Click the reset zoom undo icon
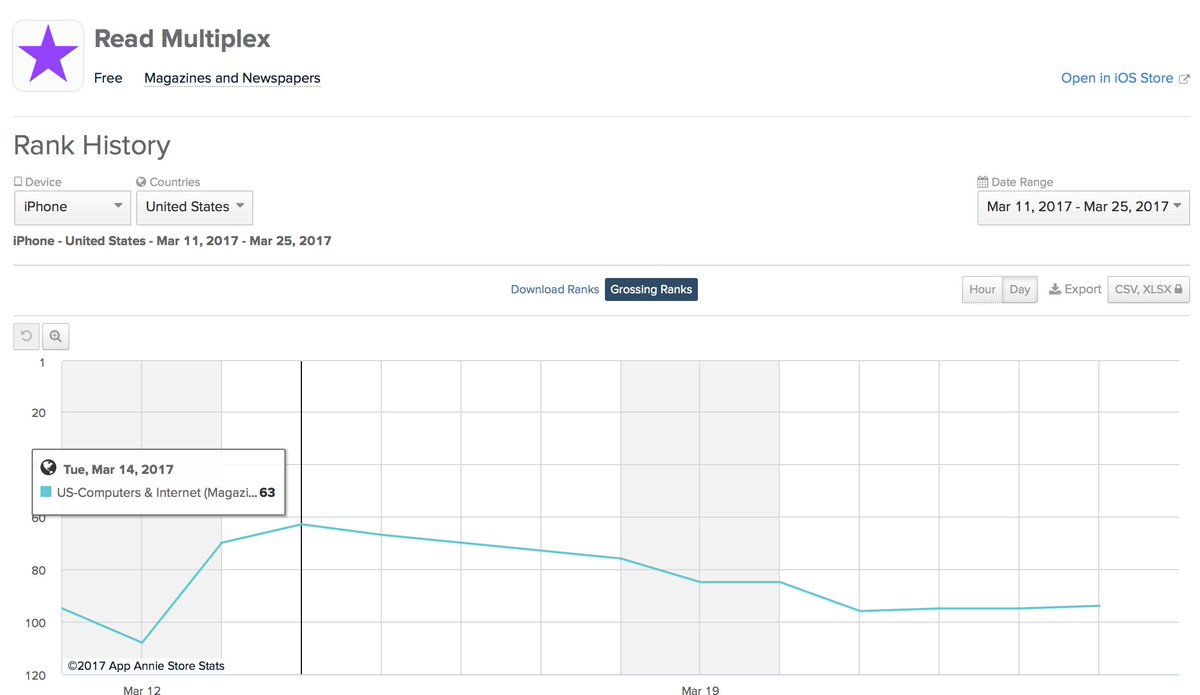This screenshot has height=695, width=1200. click(x=26, y=337)
